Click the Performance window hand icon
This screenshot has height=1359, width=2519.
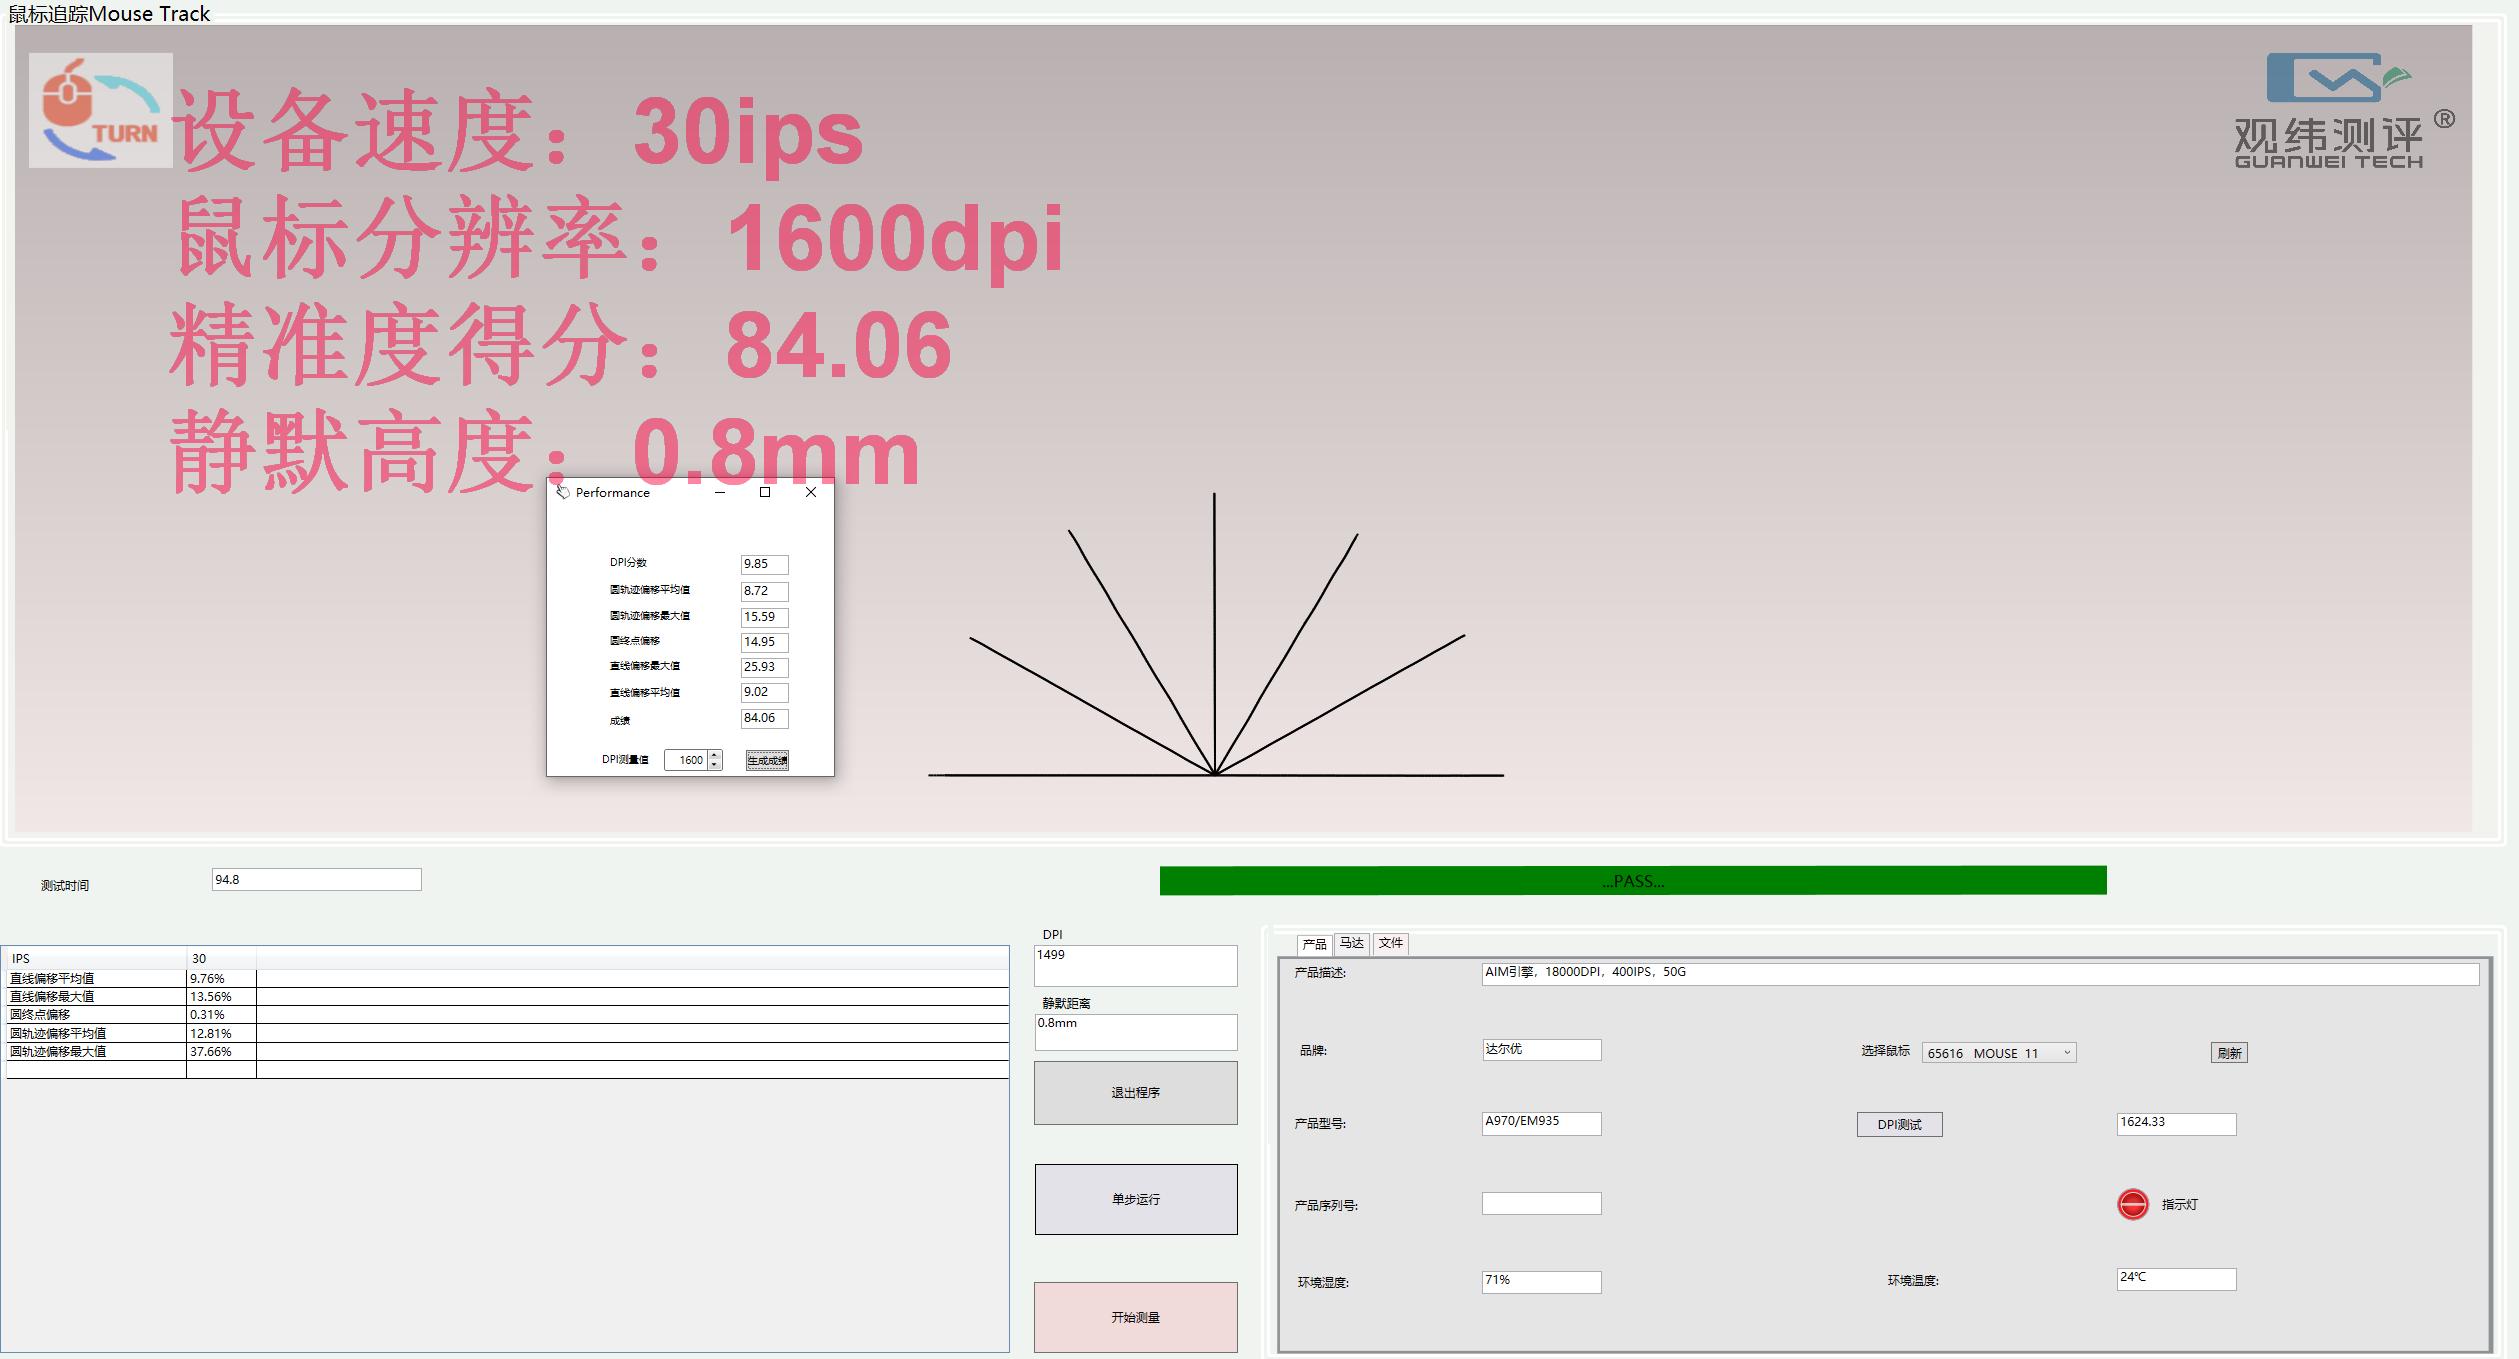[x=563, y=492]
